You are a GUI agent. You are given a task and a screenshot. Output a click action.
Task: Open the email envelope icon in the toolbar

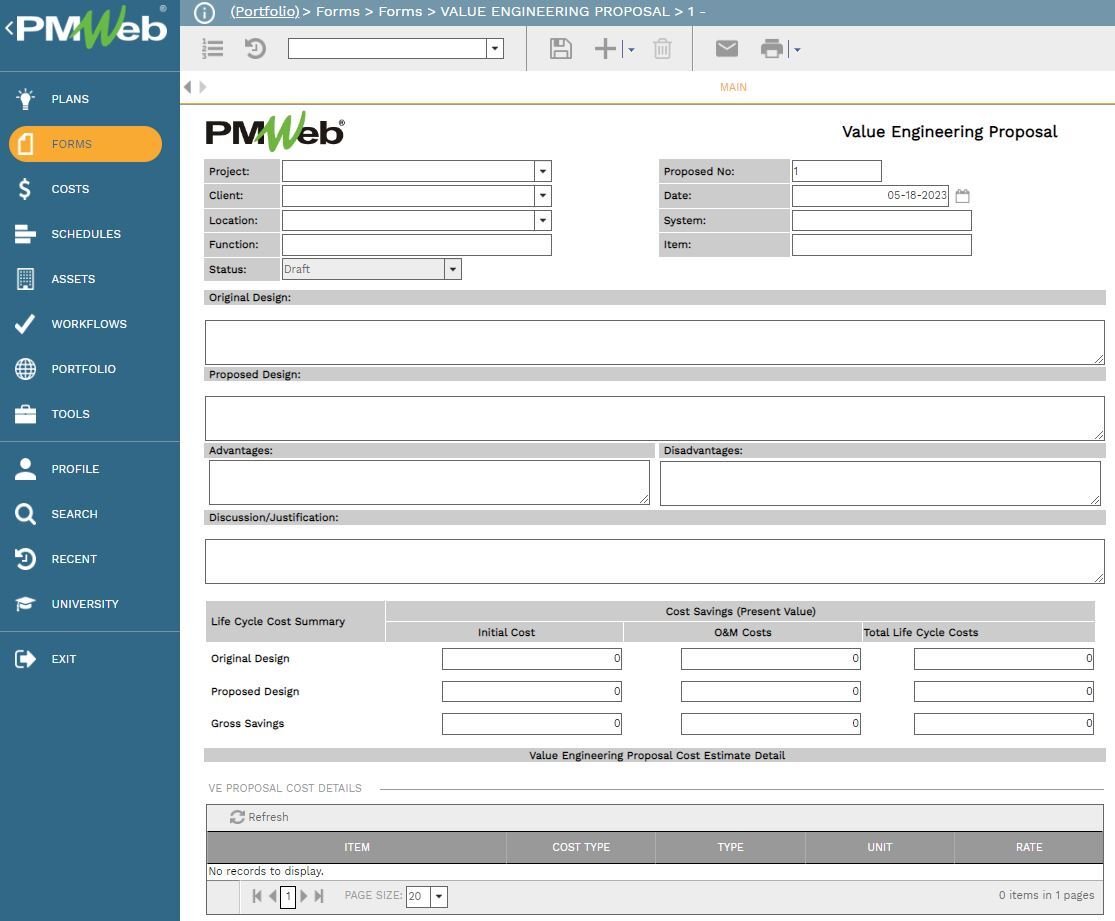(x=726, y=48)
